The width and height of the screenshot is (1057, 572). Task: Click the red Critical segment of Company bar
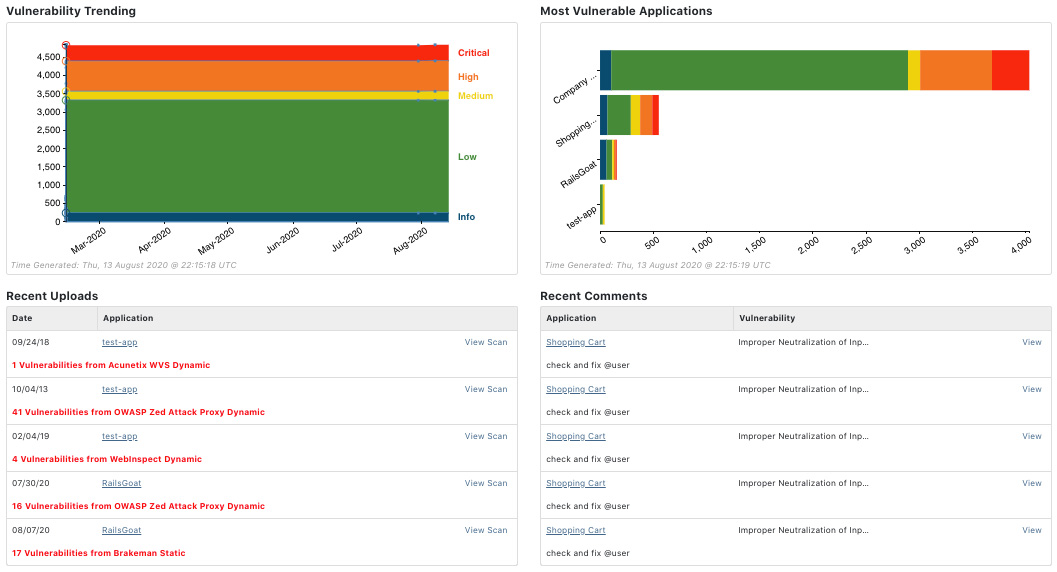(1010, 70)
